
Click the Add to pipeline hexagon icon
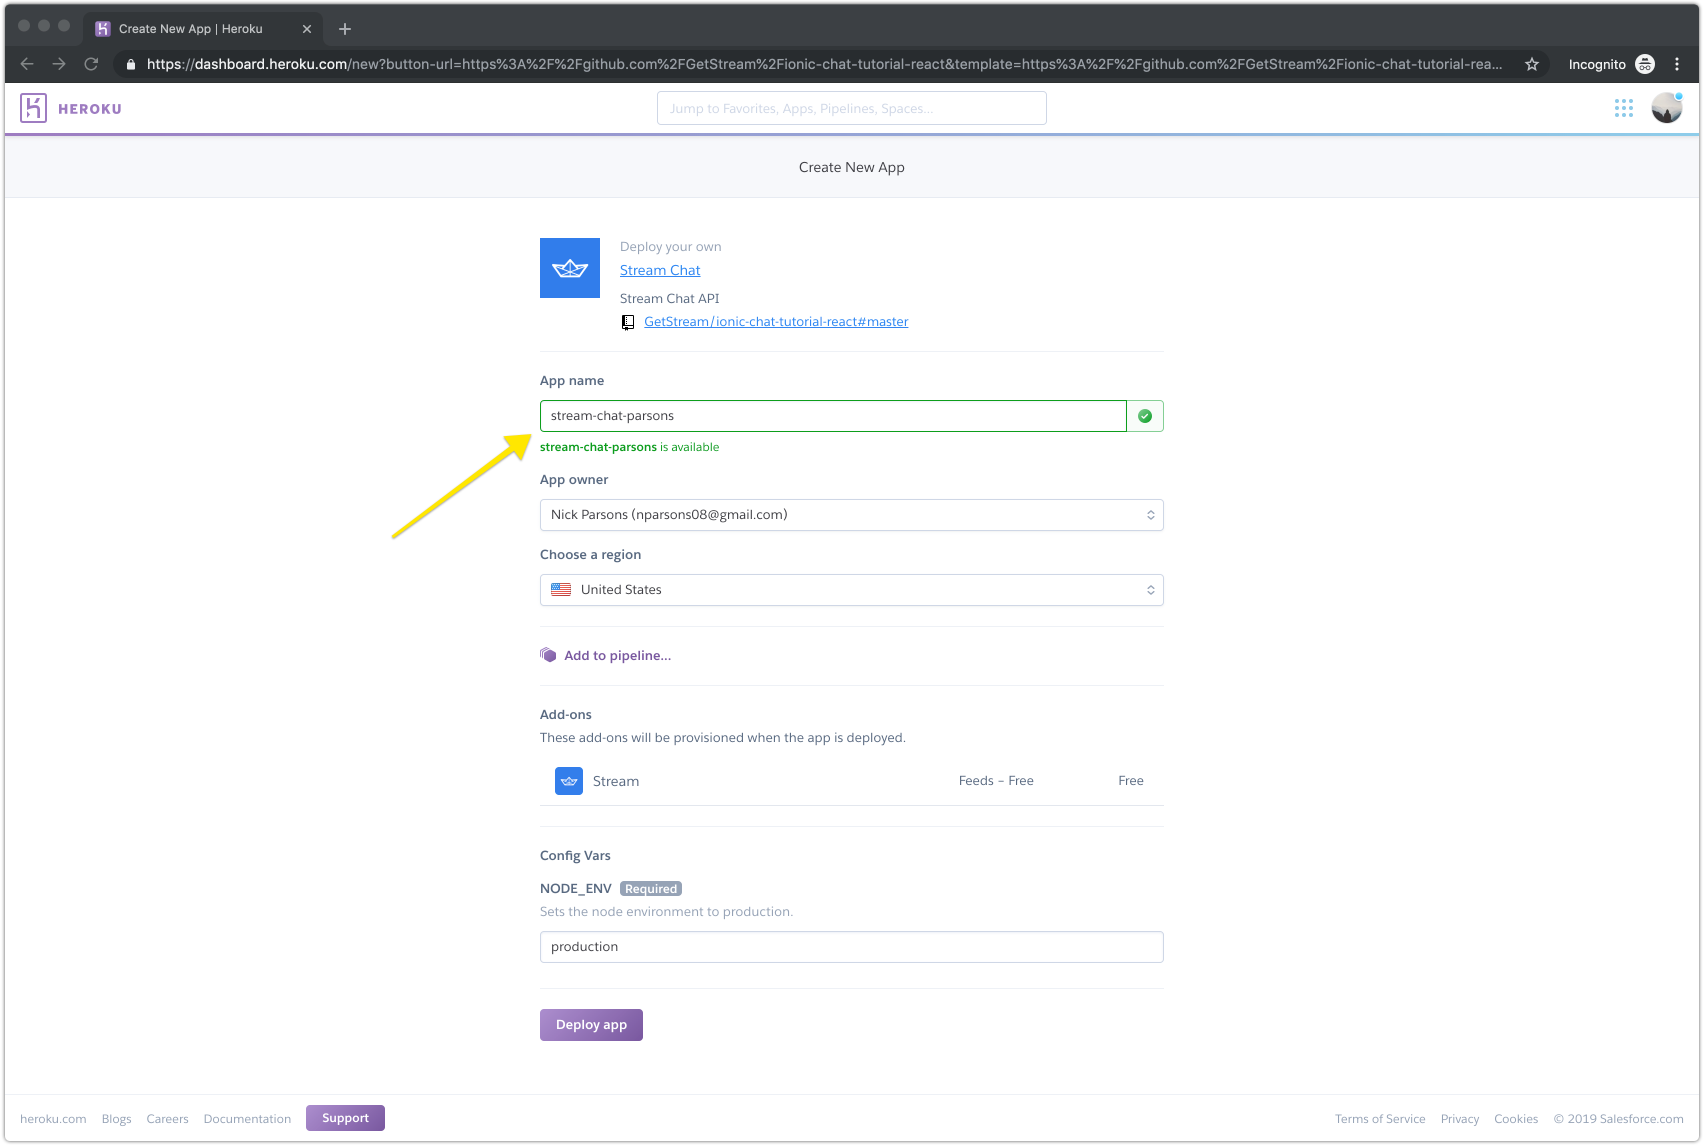click(x=548, y=655)
